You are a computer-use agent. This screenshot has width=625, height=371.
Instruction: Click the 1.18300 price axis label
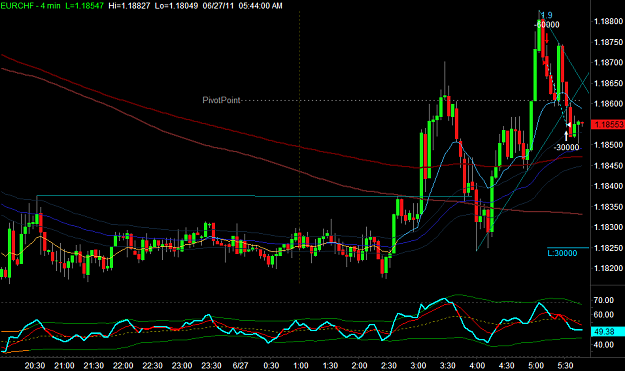(608, 227)
